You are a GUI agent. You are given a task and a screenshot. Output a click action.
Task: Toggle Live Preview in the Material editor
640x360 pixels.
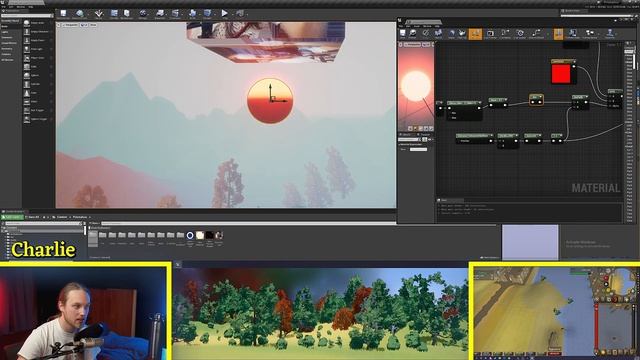click(490, 34)
